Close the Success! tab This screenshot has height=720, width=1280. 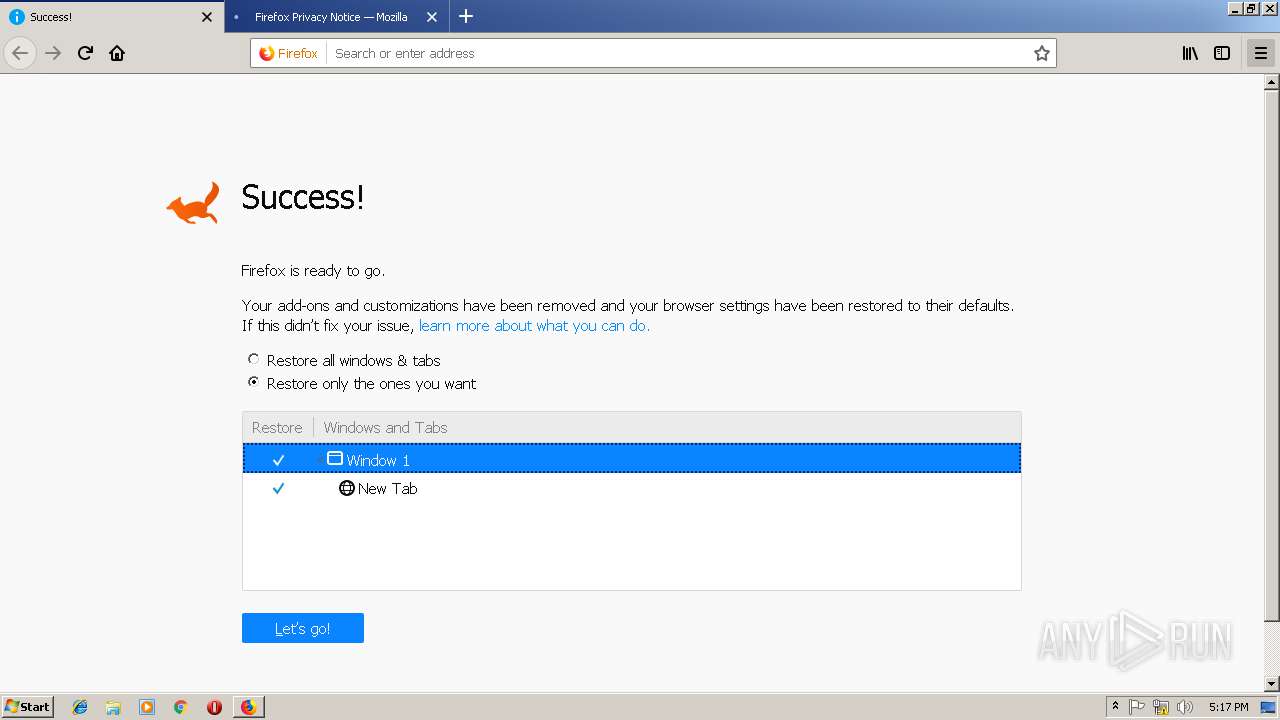207,17
